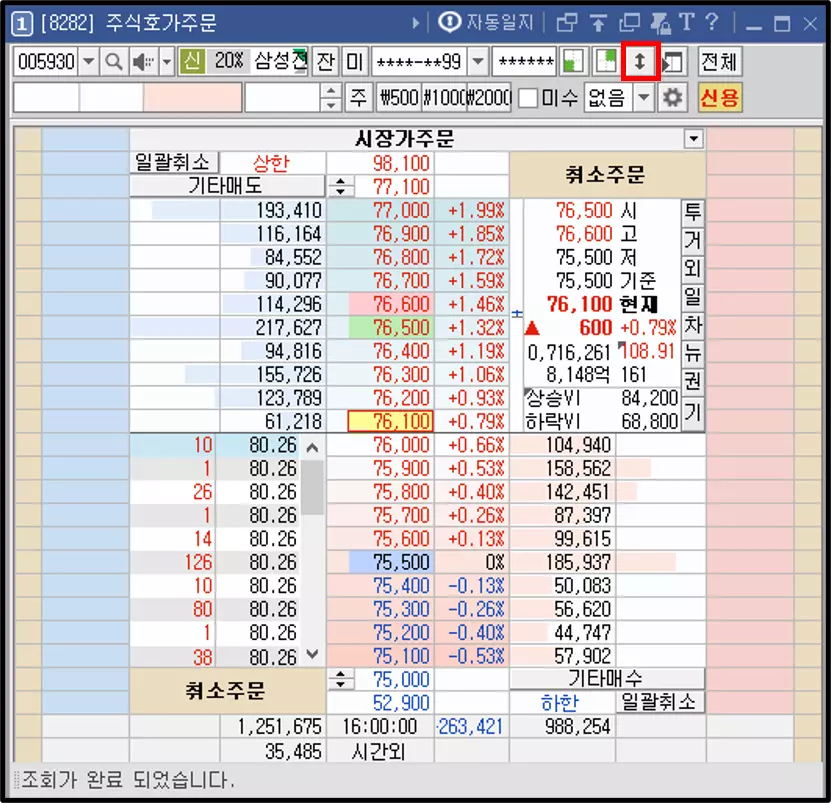Screen dimensions: 831x803
Task: Click the price stepper beside 77,100
Action: click(x=340, y=187)
